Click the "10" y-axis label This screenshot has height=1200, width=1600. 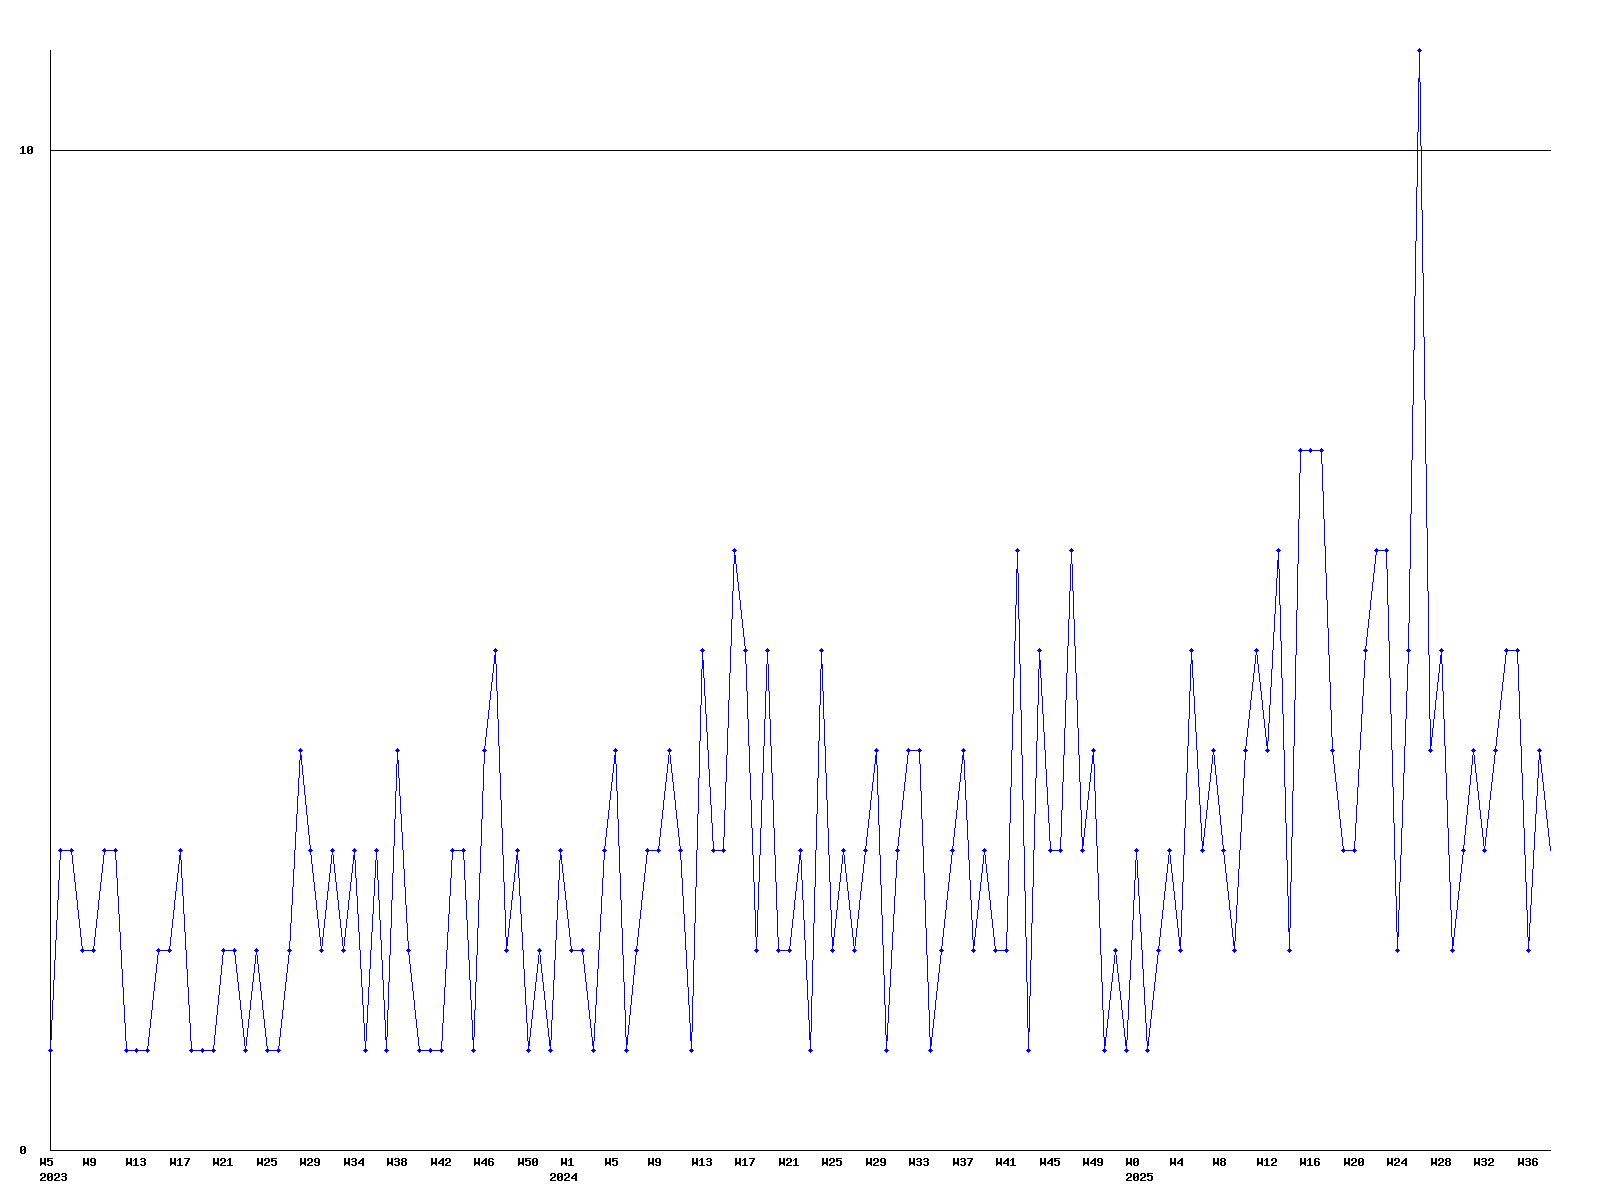(27, 151)
